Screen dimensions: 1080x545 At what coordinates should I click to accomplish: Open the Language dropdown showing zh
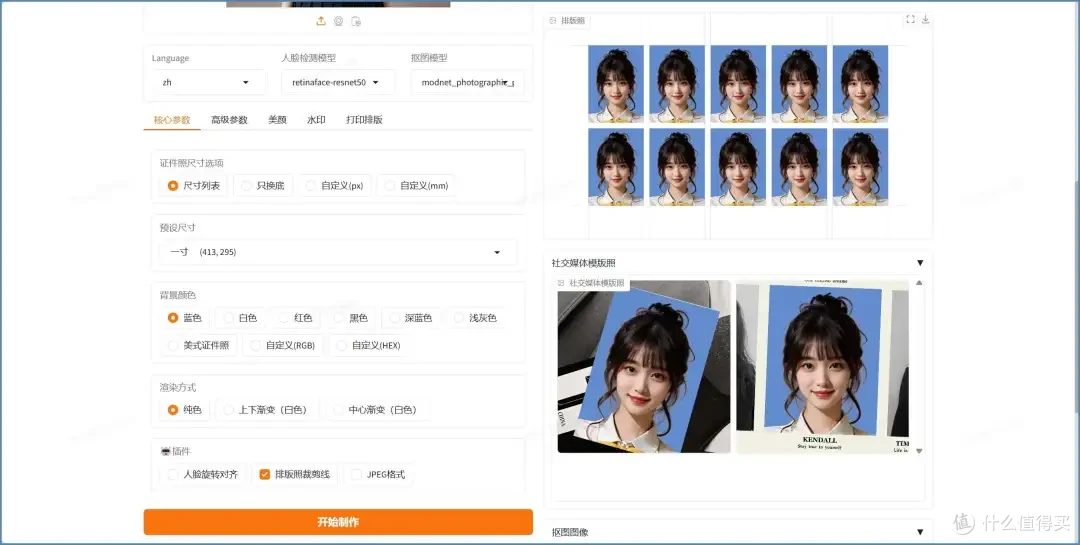(x=209, y=82)
